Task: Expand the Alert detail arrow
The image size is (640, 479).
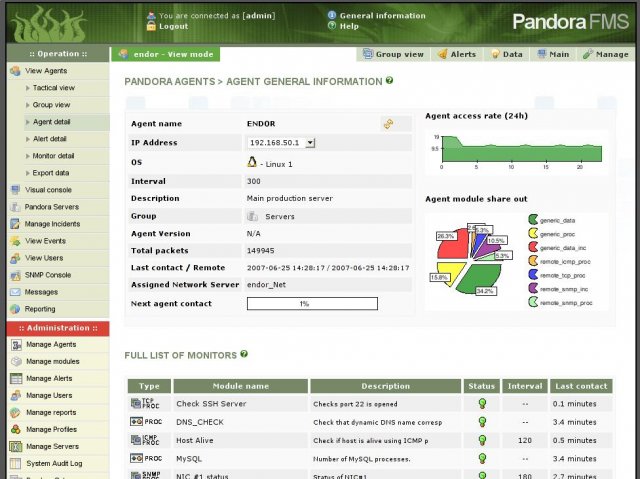Action: 28,139
